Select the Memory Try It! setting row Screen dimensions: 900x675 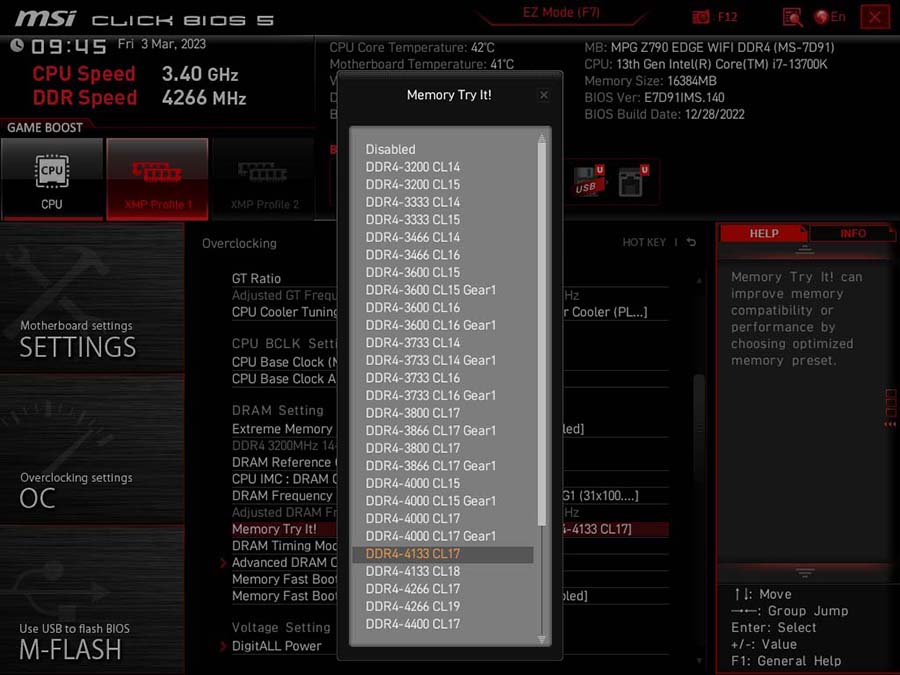[450, 529]
